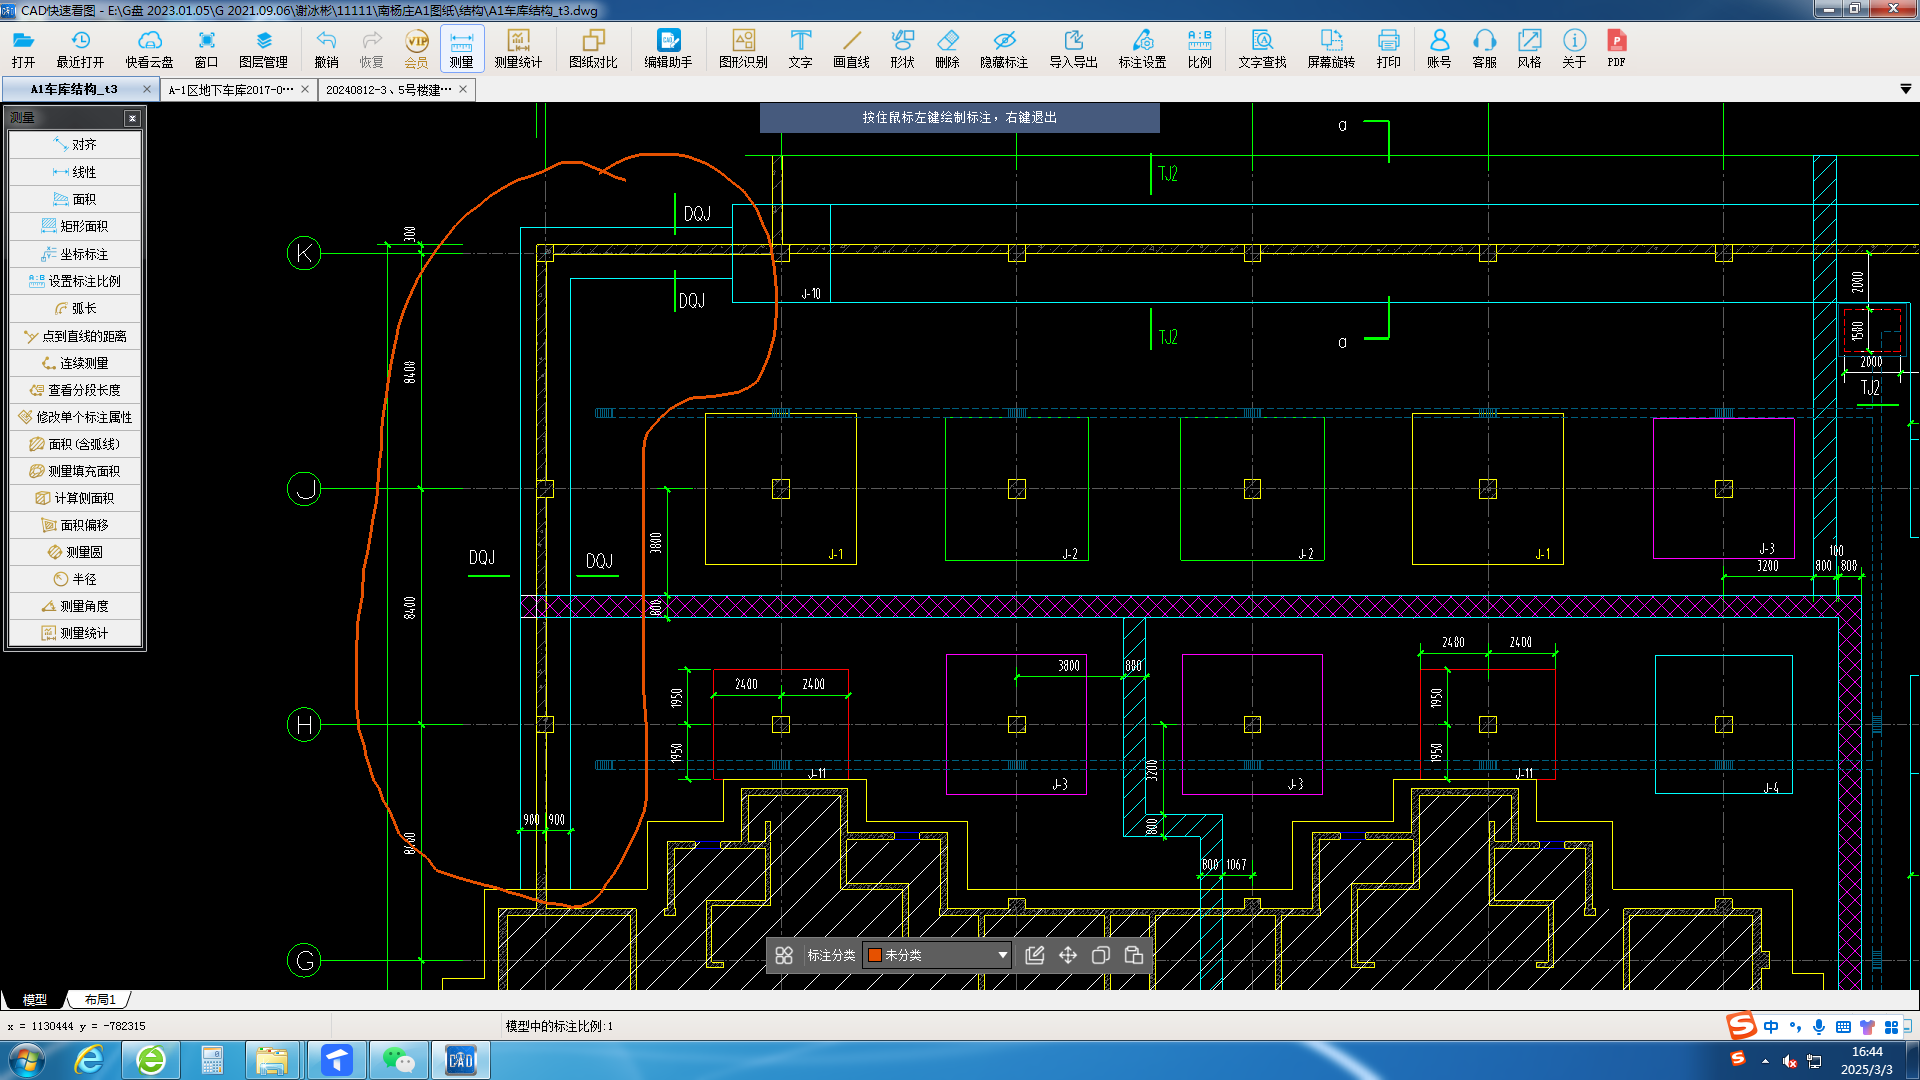Export with the PDF icon
The image size is (1920, 1080).
click(x=1616, y=48)
